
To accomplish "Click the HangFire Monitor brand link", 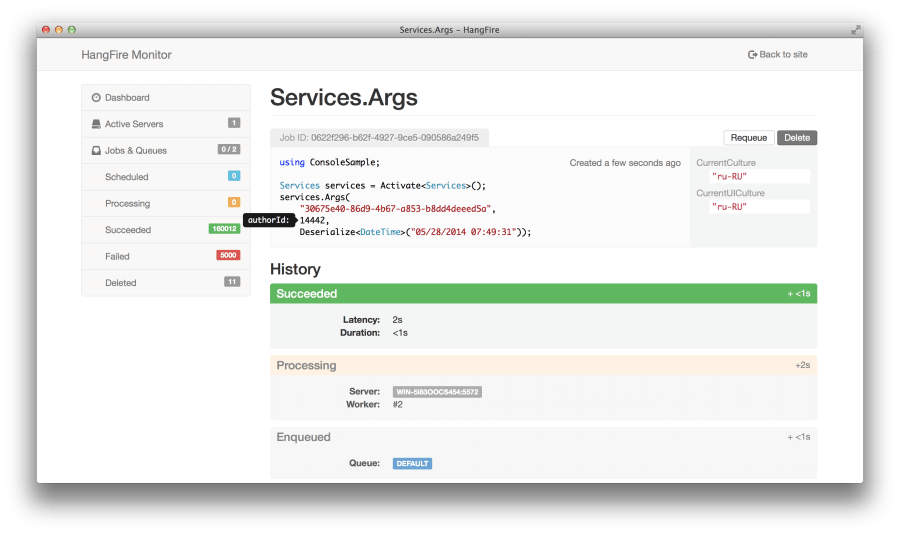I will (x=126, y=55).
